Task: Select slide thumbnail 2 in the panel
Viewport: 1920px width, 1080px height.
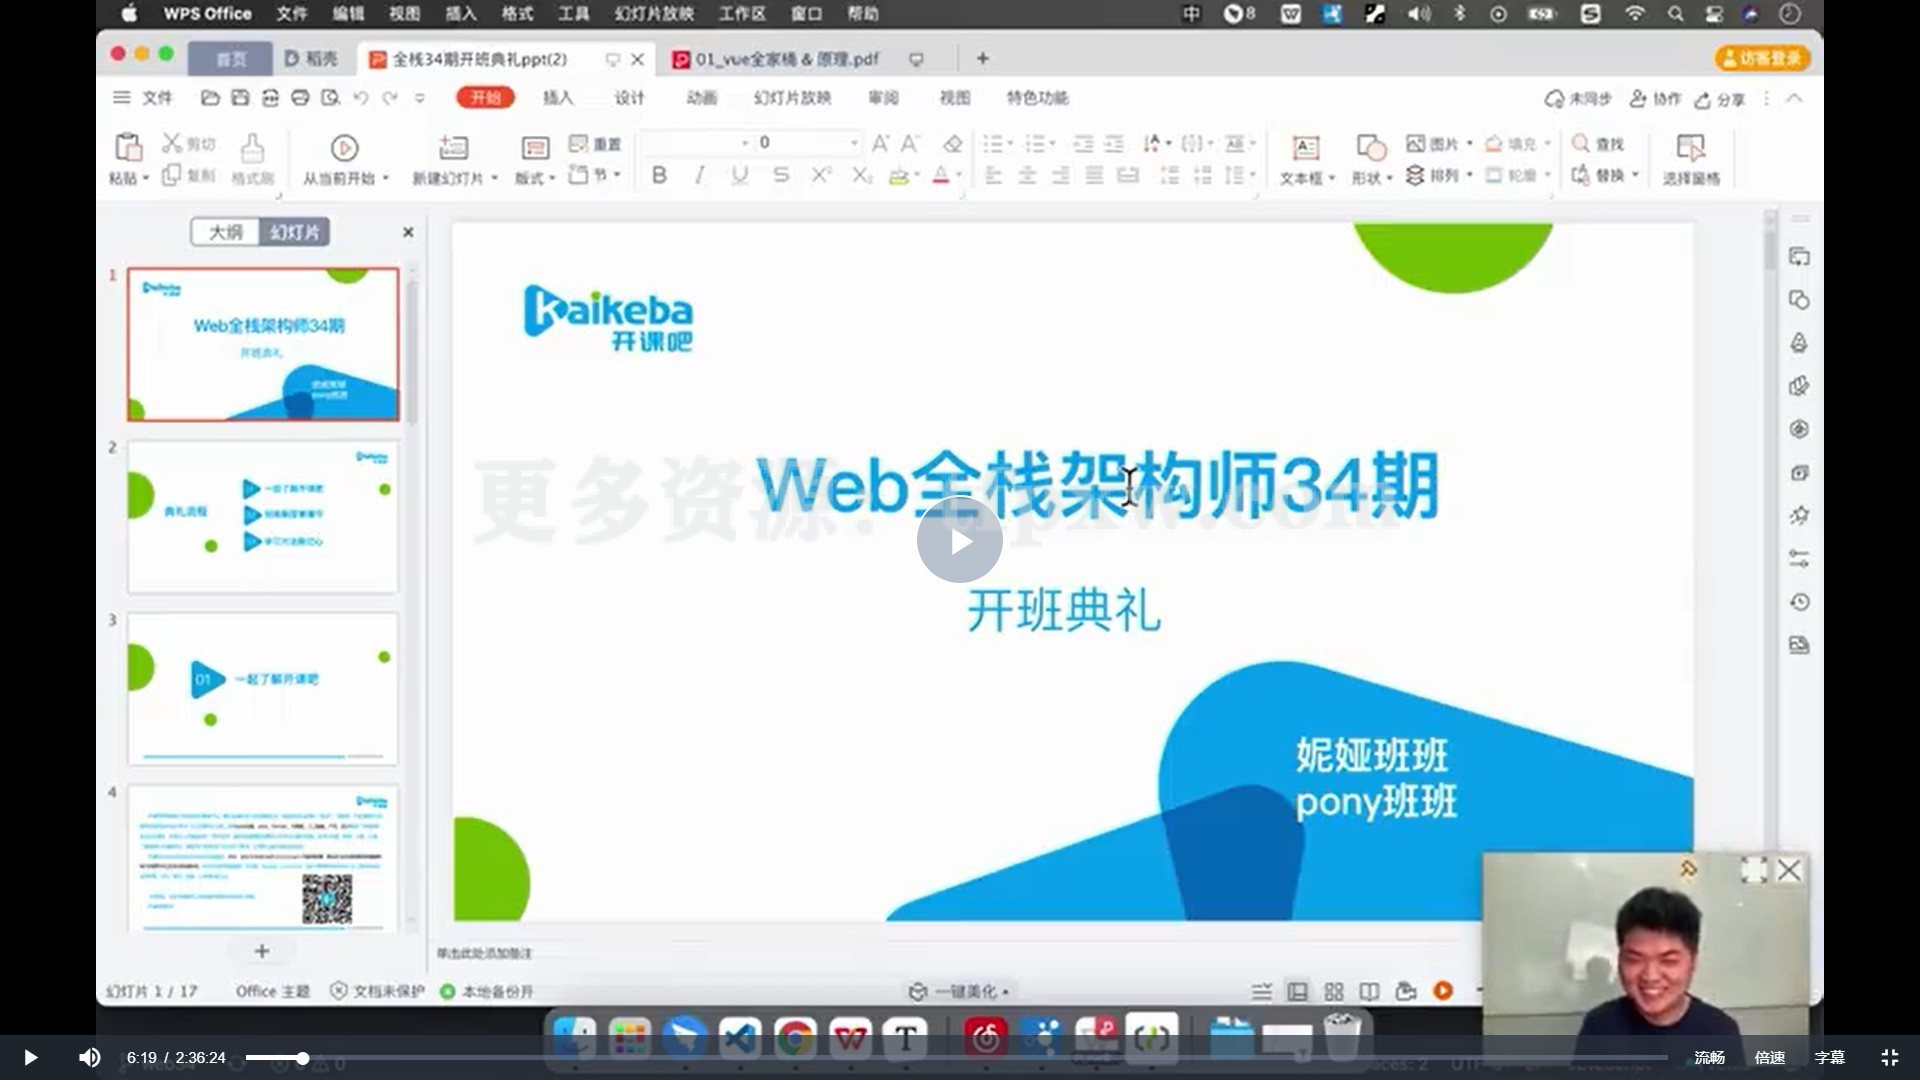Action: pos(262,515)
